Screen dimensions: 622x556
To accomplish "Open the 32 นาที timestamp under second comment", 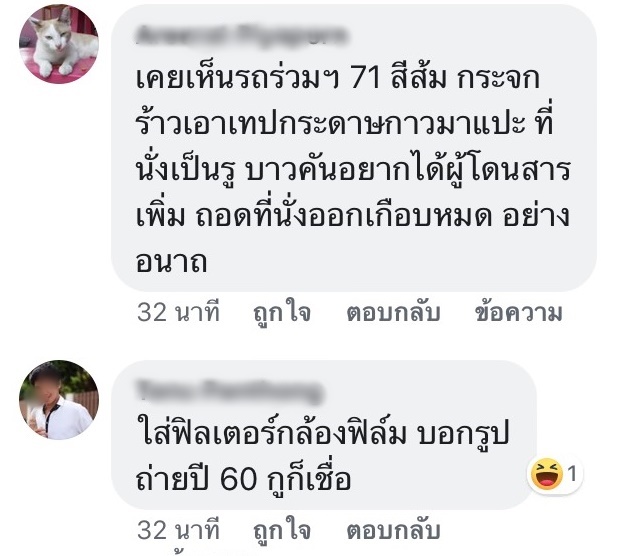I will click(x=178, y=530).
